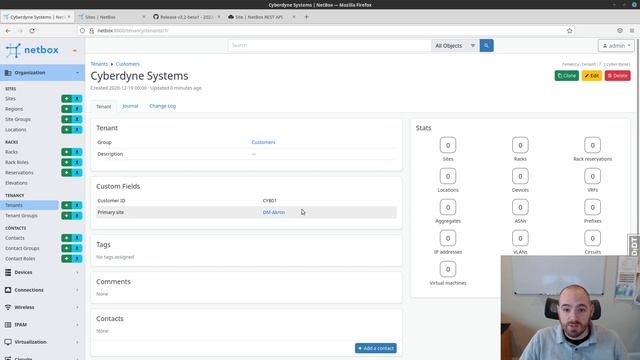Image resolution: width=640 pixels, height=360 pixels.
Task: Click the NetBox logo
Action: pos(32,50)
